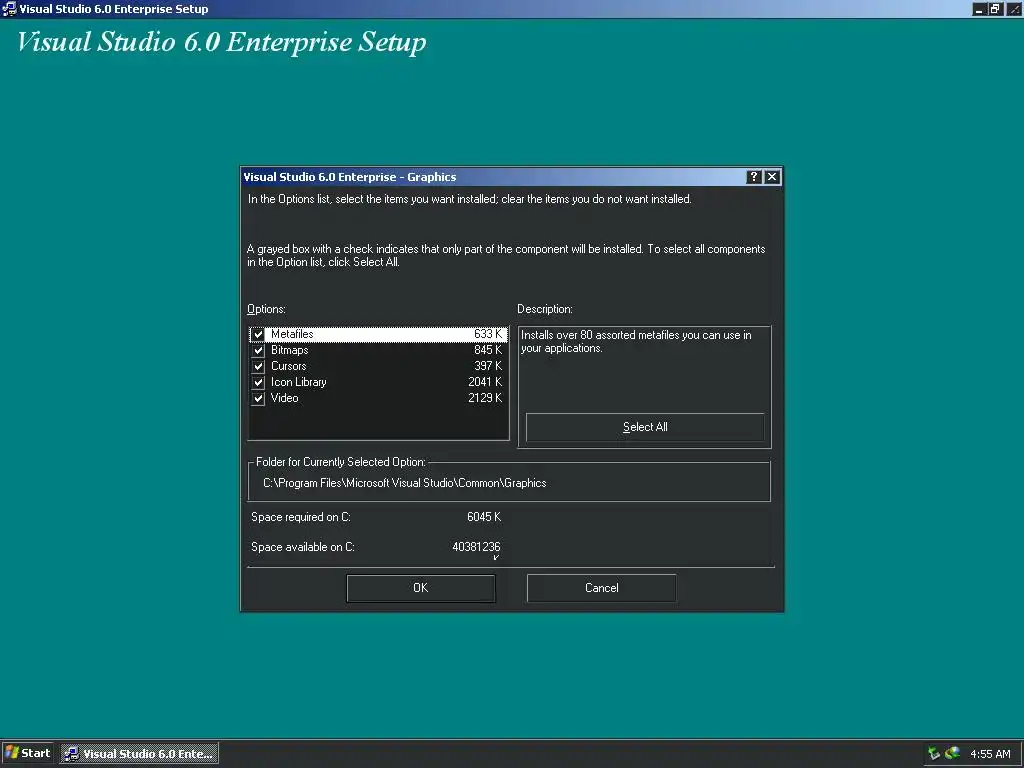Confirm with the OK button

coord(421,588)
